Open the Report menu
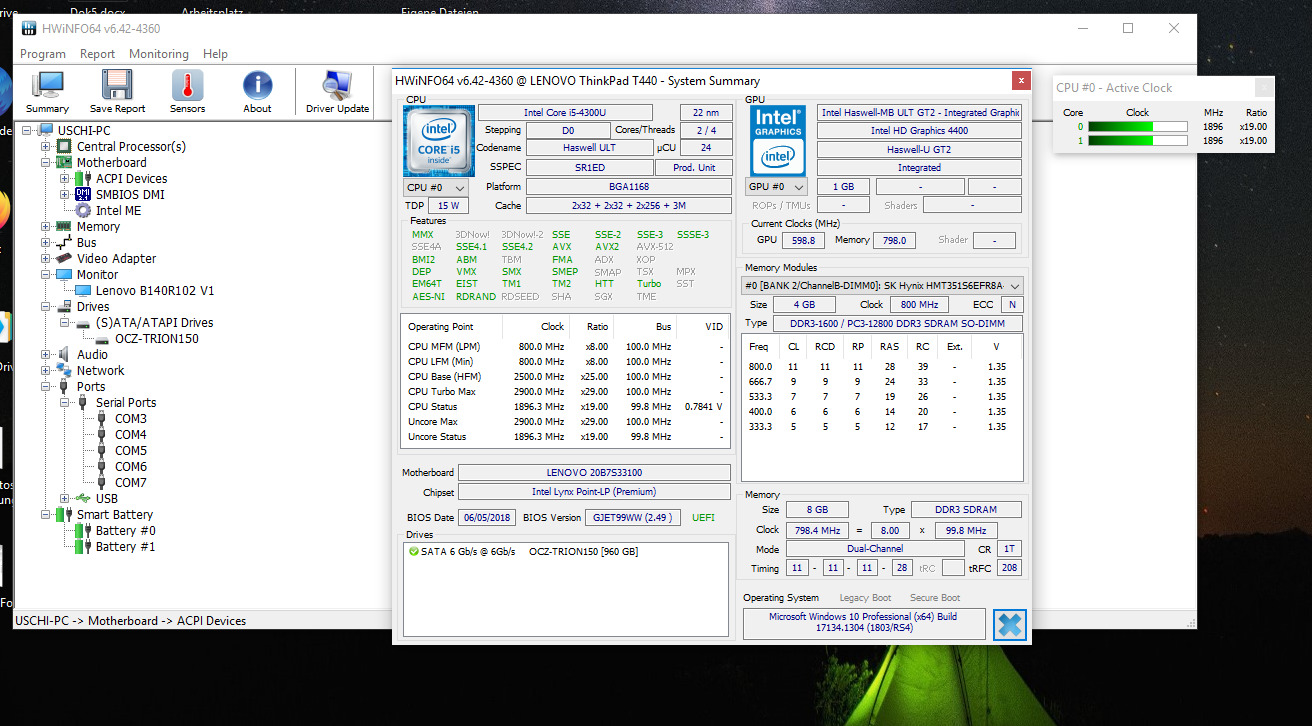Image resolution: width=1312 pixels, height=726 pixels. point(98,54)
